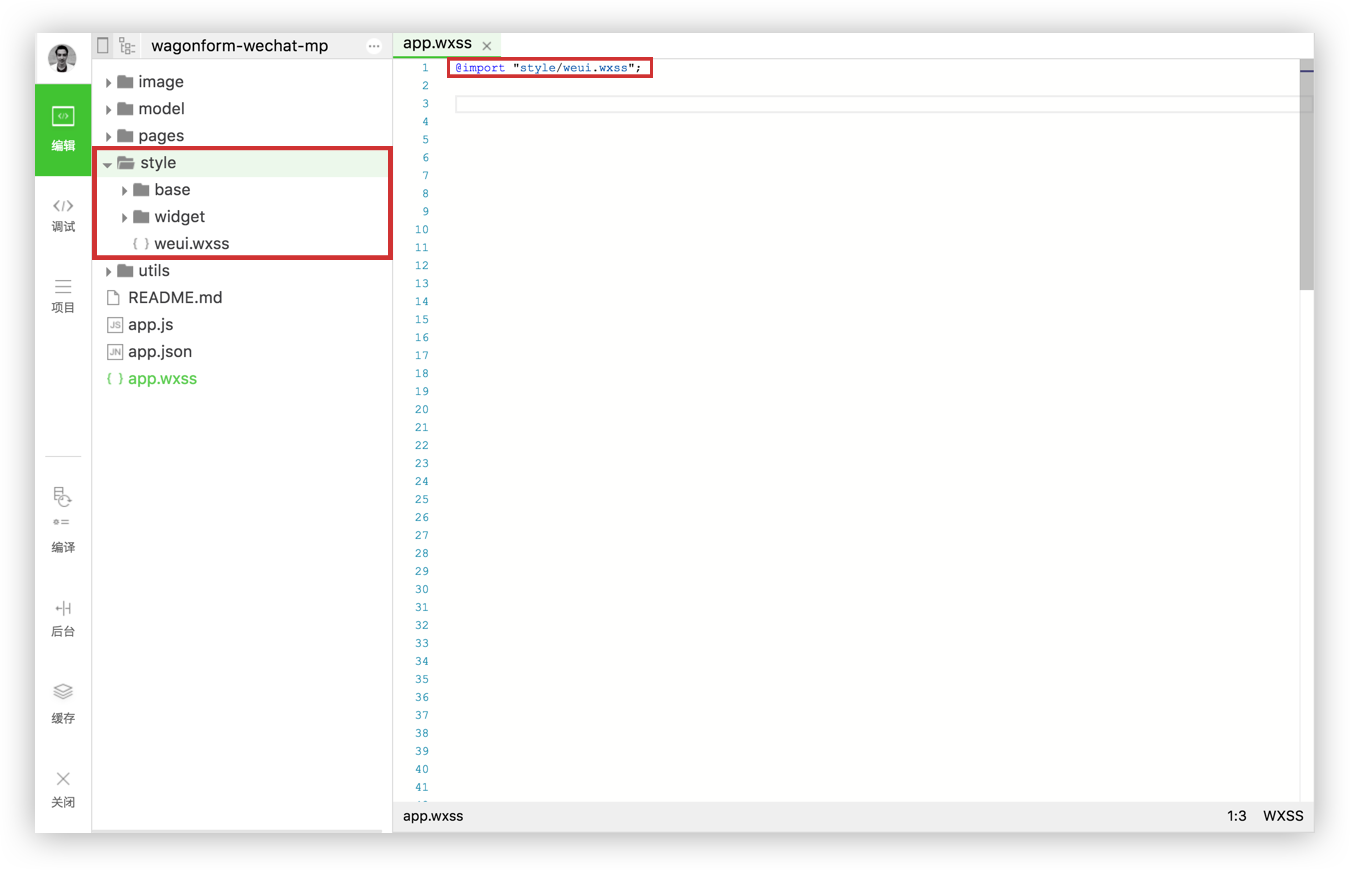The height and width of the screenshot is (870, 1350).
Task: Select the utils folder name
Action: (154, 271)
